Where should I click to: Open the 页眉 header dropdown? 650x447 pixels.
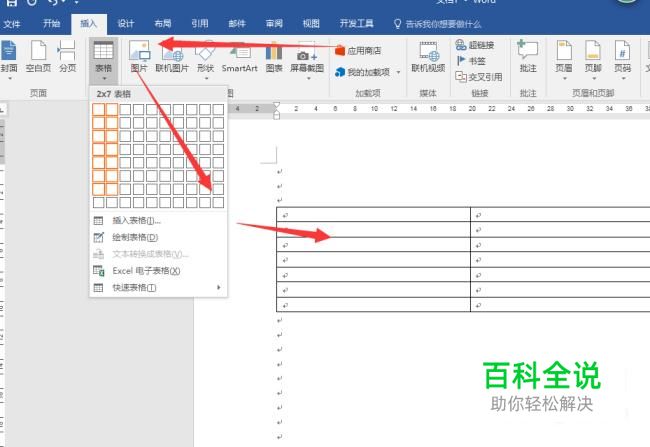coord(564,61)
